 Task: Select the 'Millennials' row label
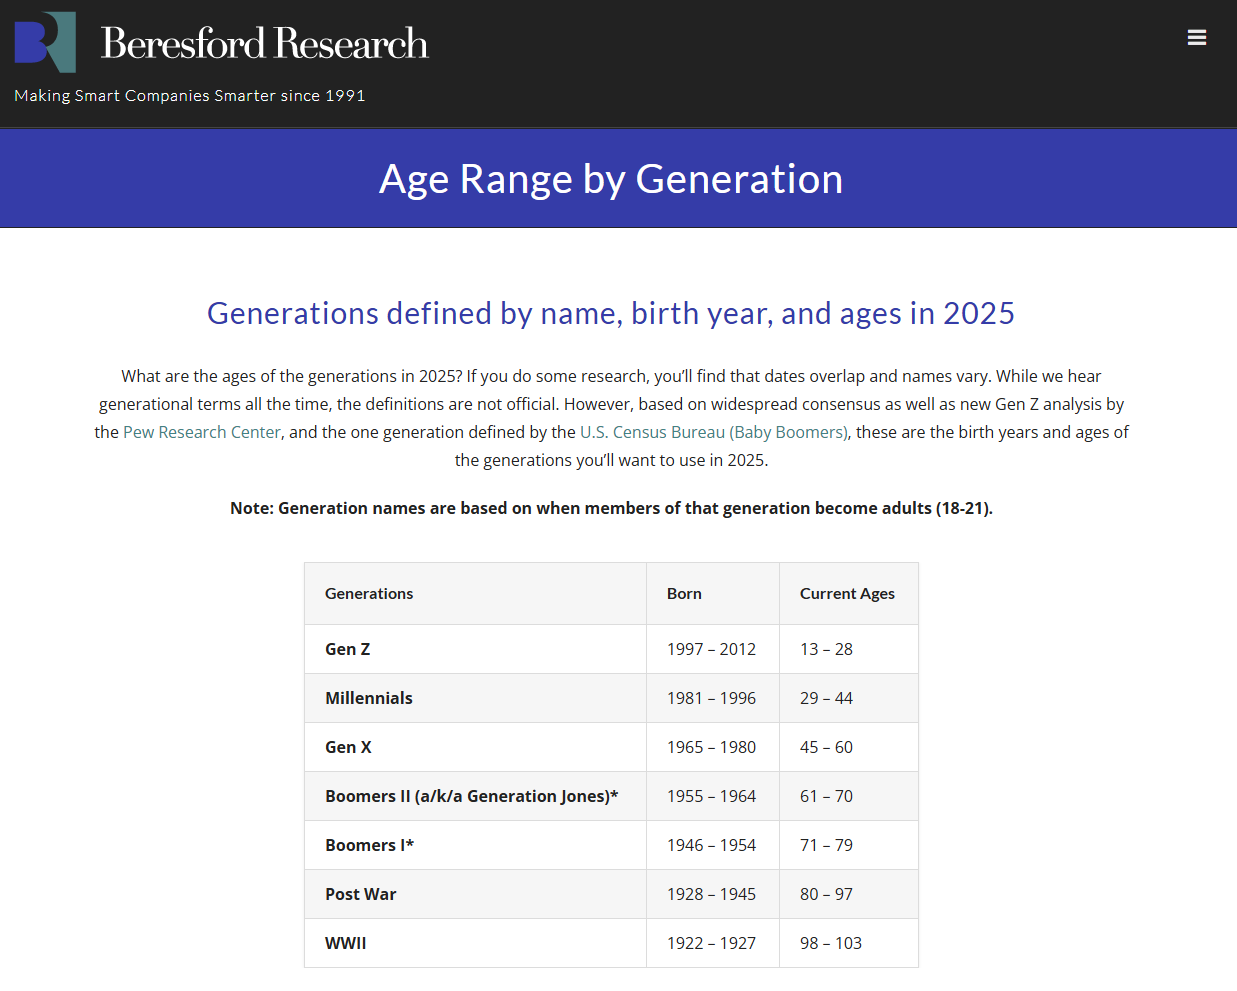tap(369, 698)
